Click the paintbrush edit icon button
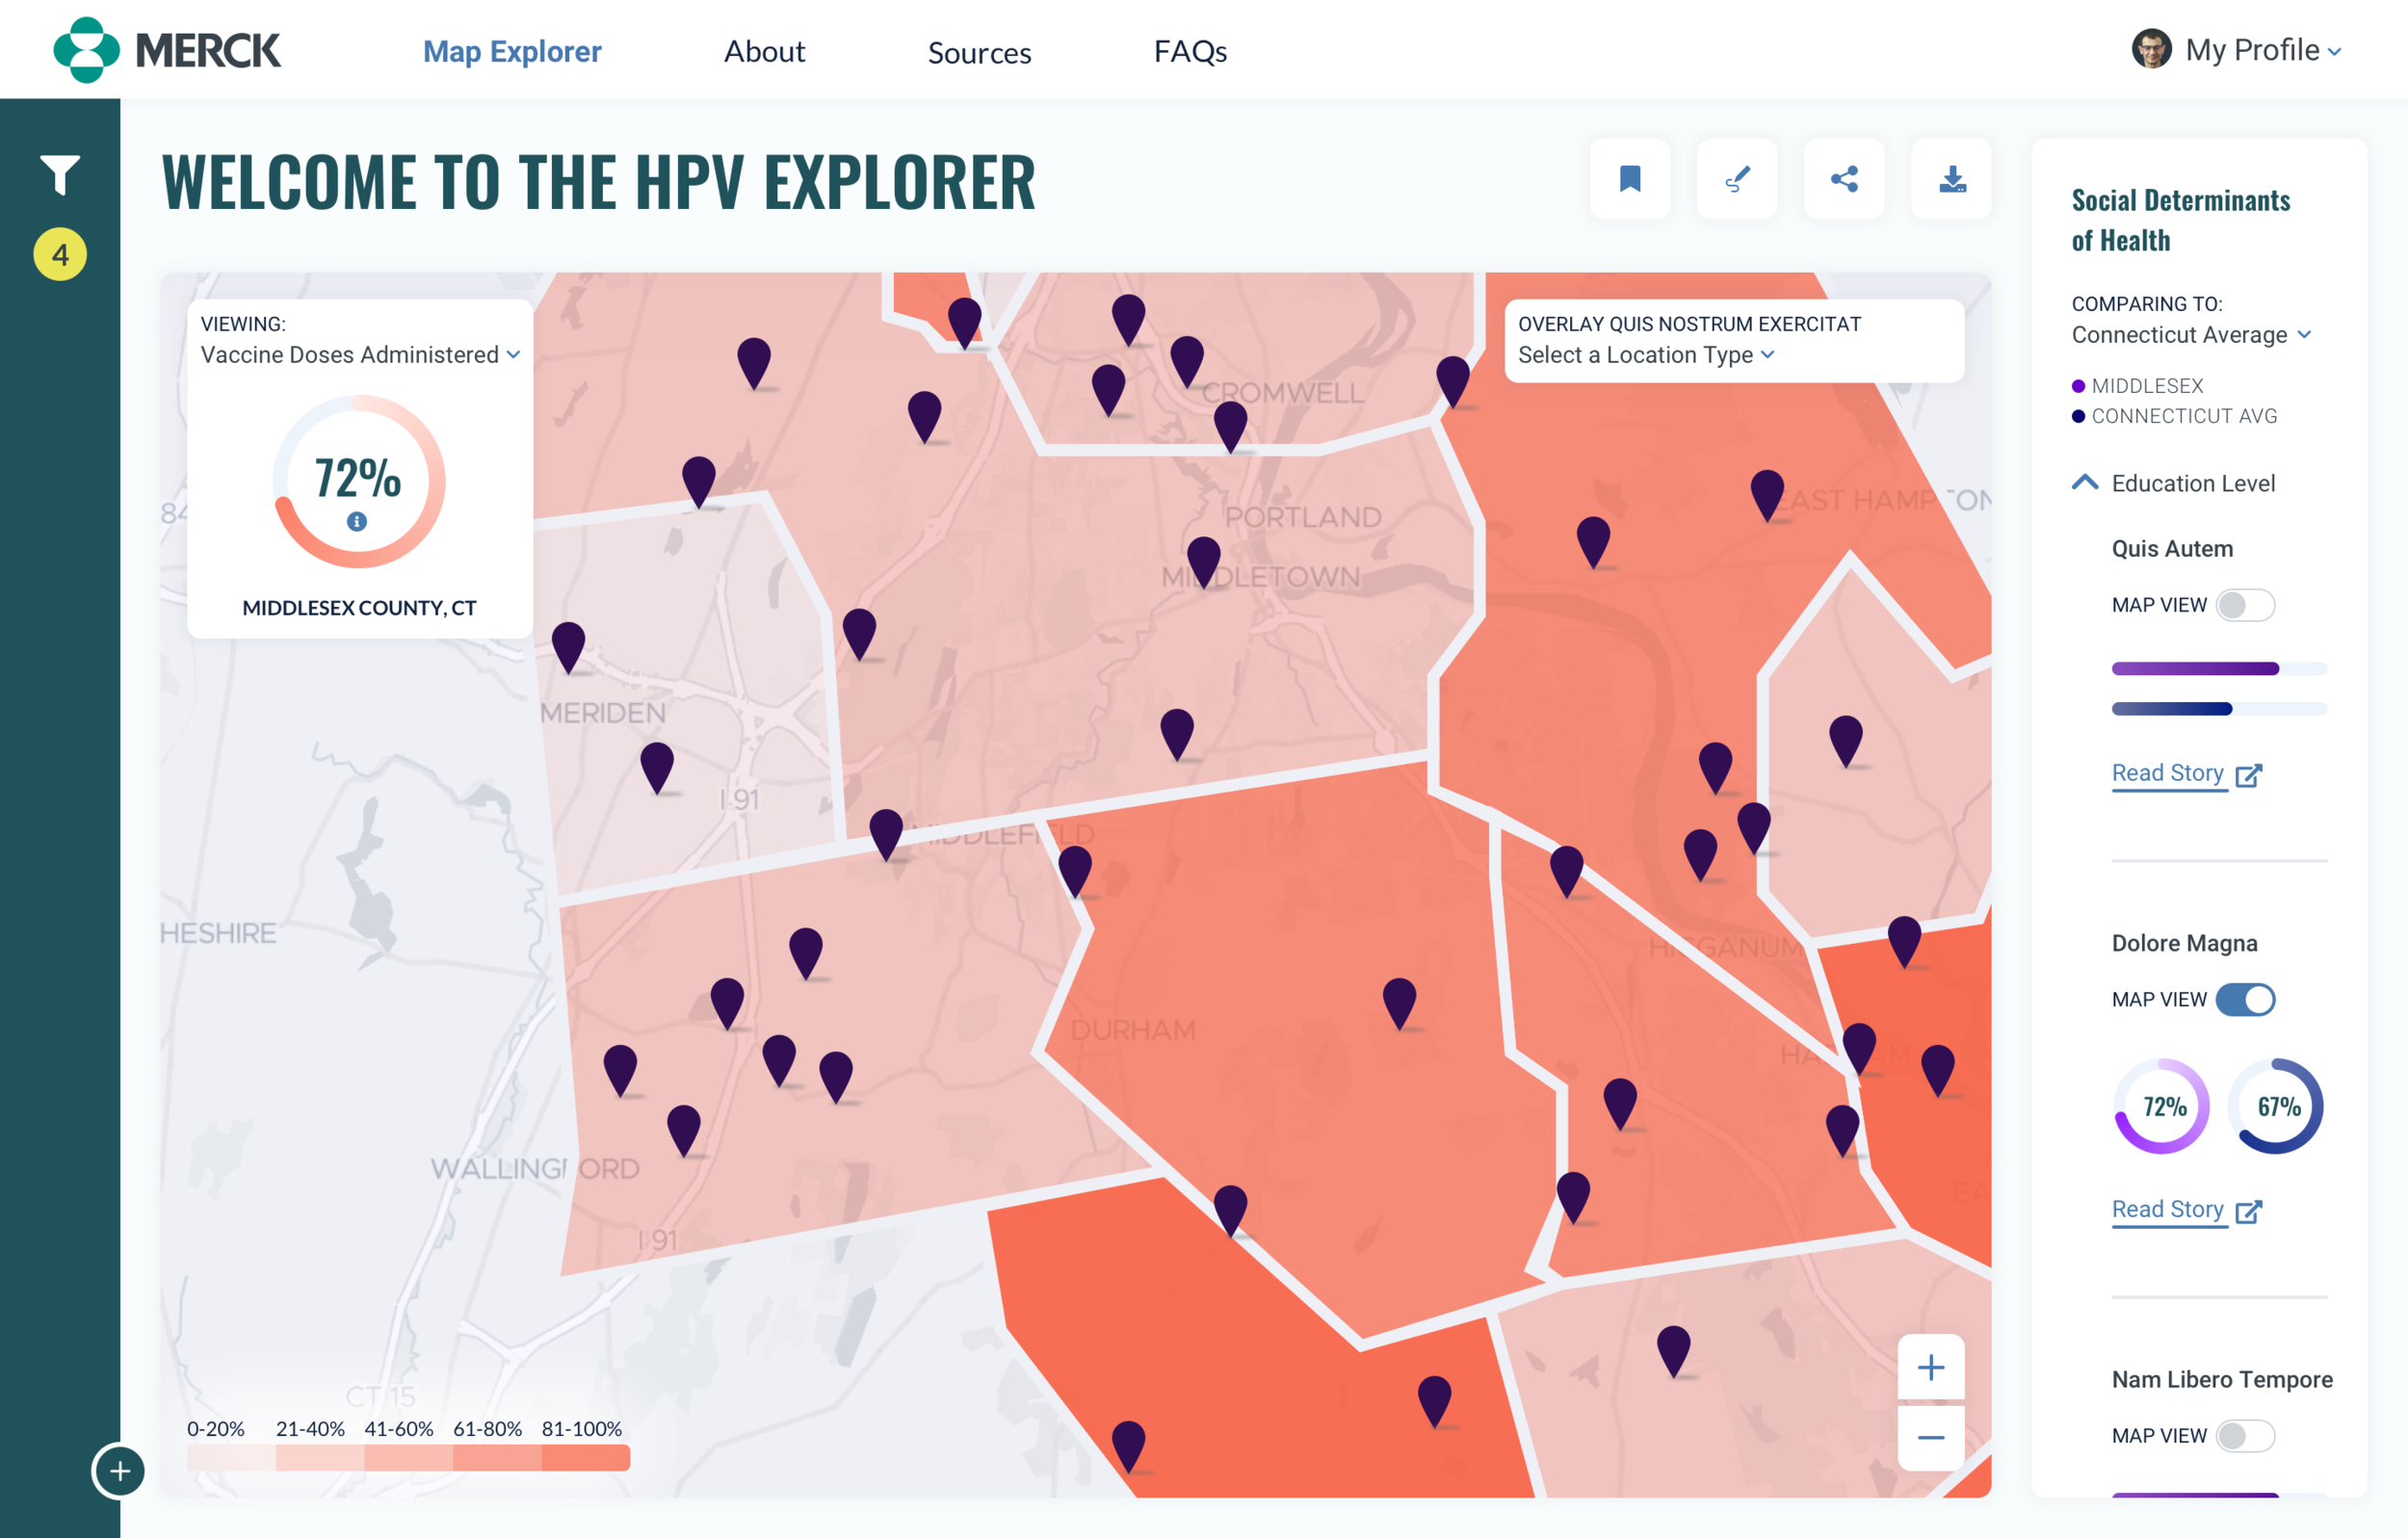This screenshot has width=2408, height=1538. pos(1737,179)
